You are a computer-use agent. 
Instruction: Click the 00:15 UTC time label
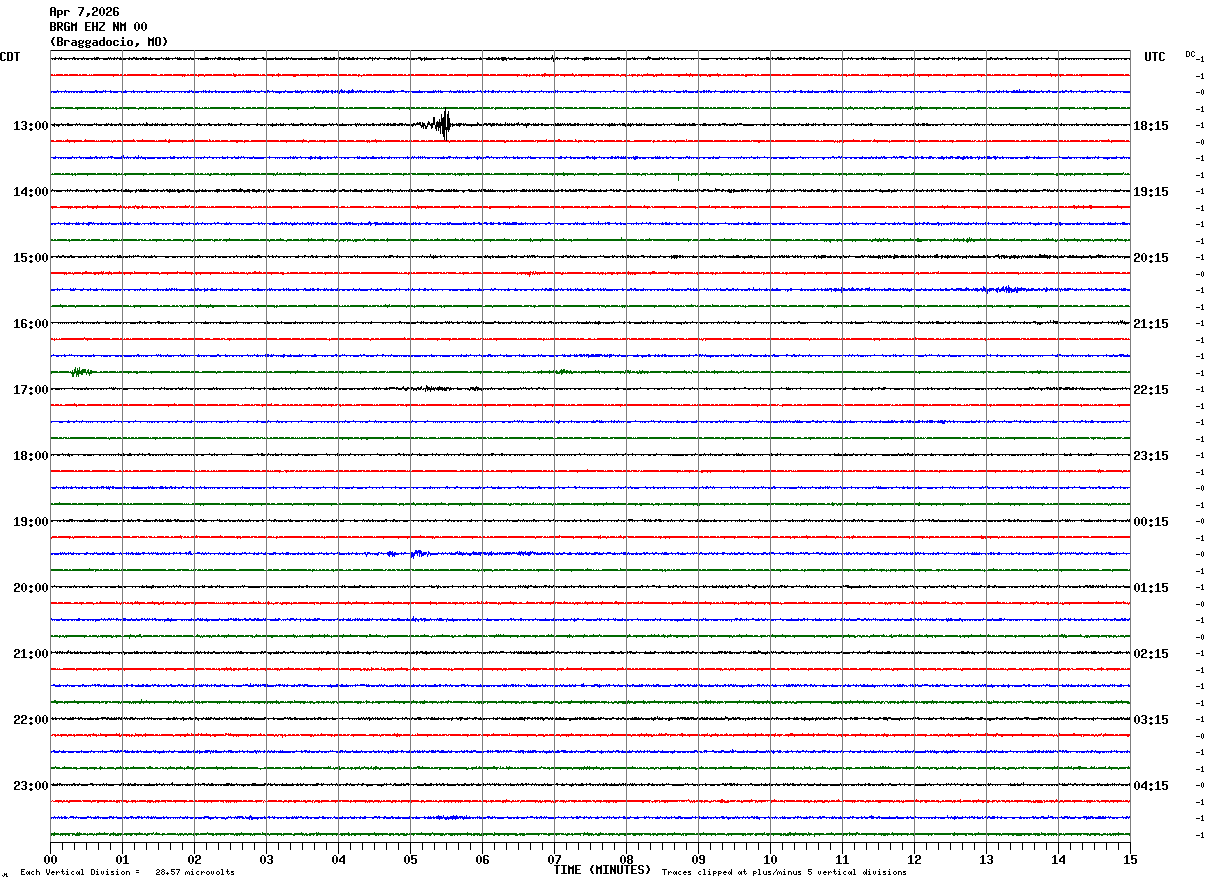1151,522
